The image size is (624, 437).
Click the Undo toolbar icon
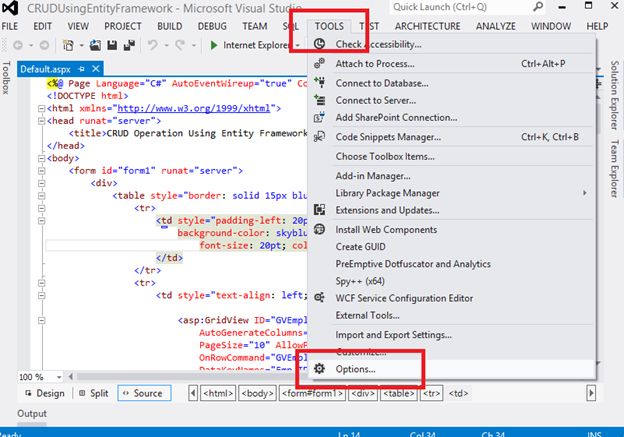pyautogui.click(x=153, y=45)
